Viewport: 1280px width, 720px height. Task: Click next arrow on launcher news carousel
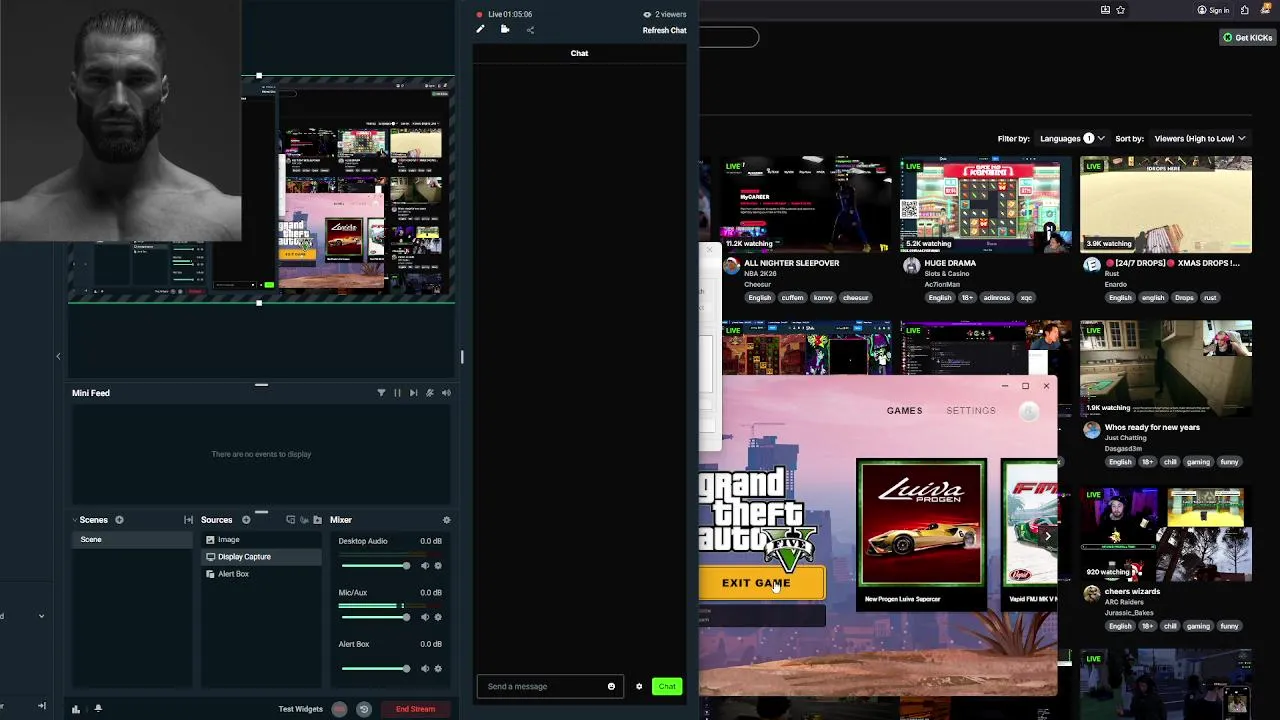1047,536
